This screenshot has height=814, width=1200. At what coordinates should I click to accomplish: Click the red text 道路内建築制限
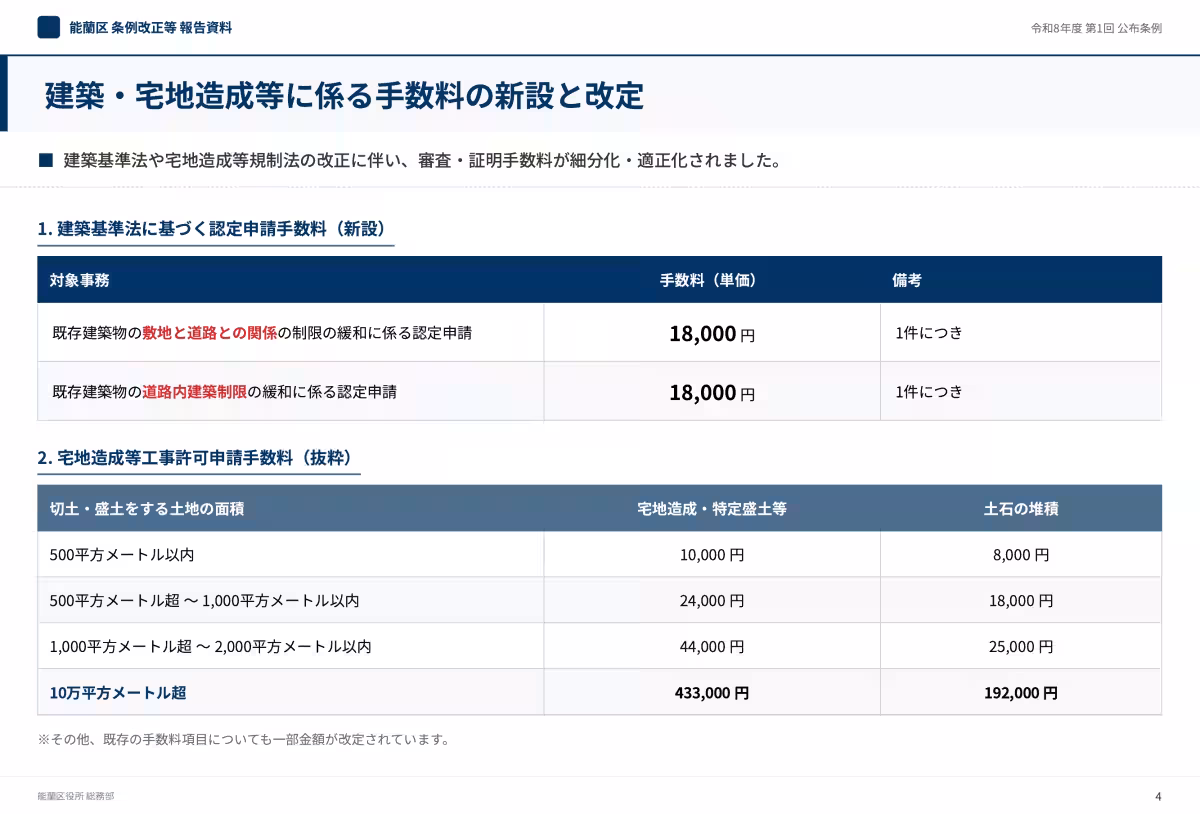pos(194,392)
